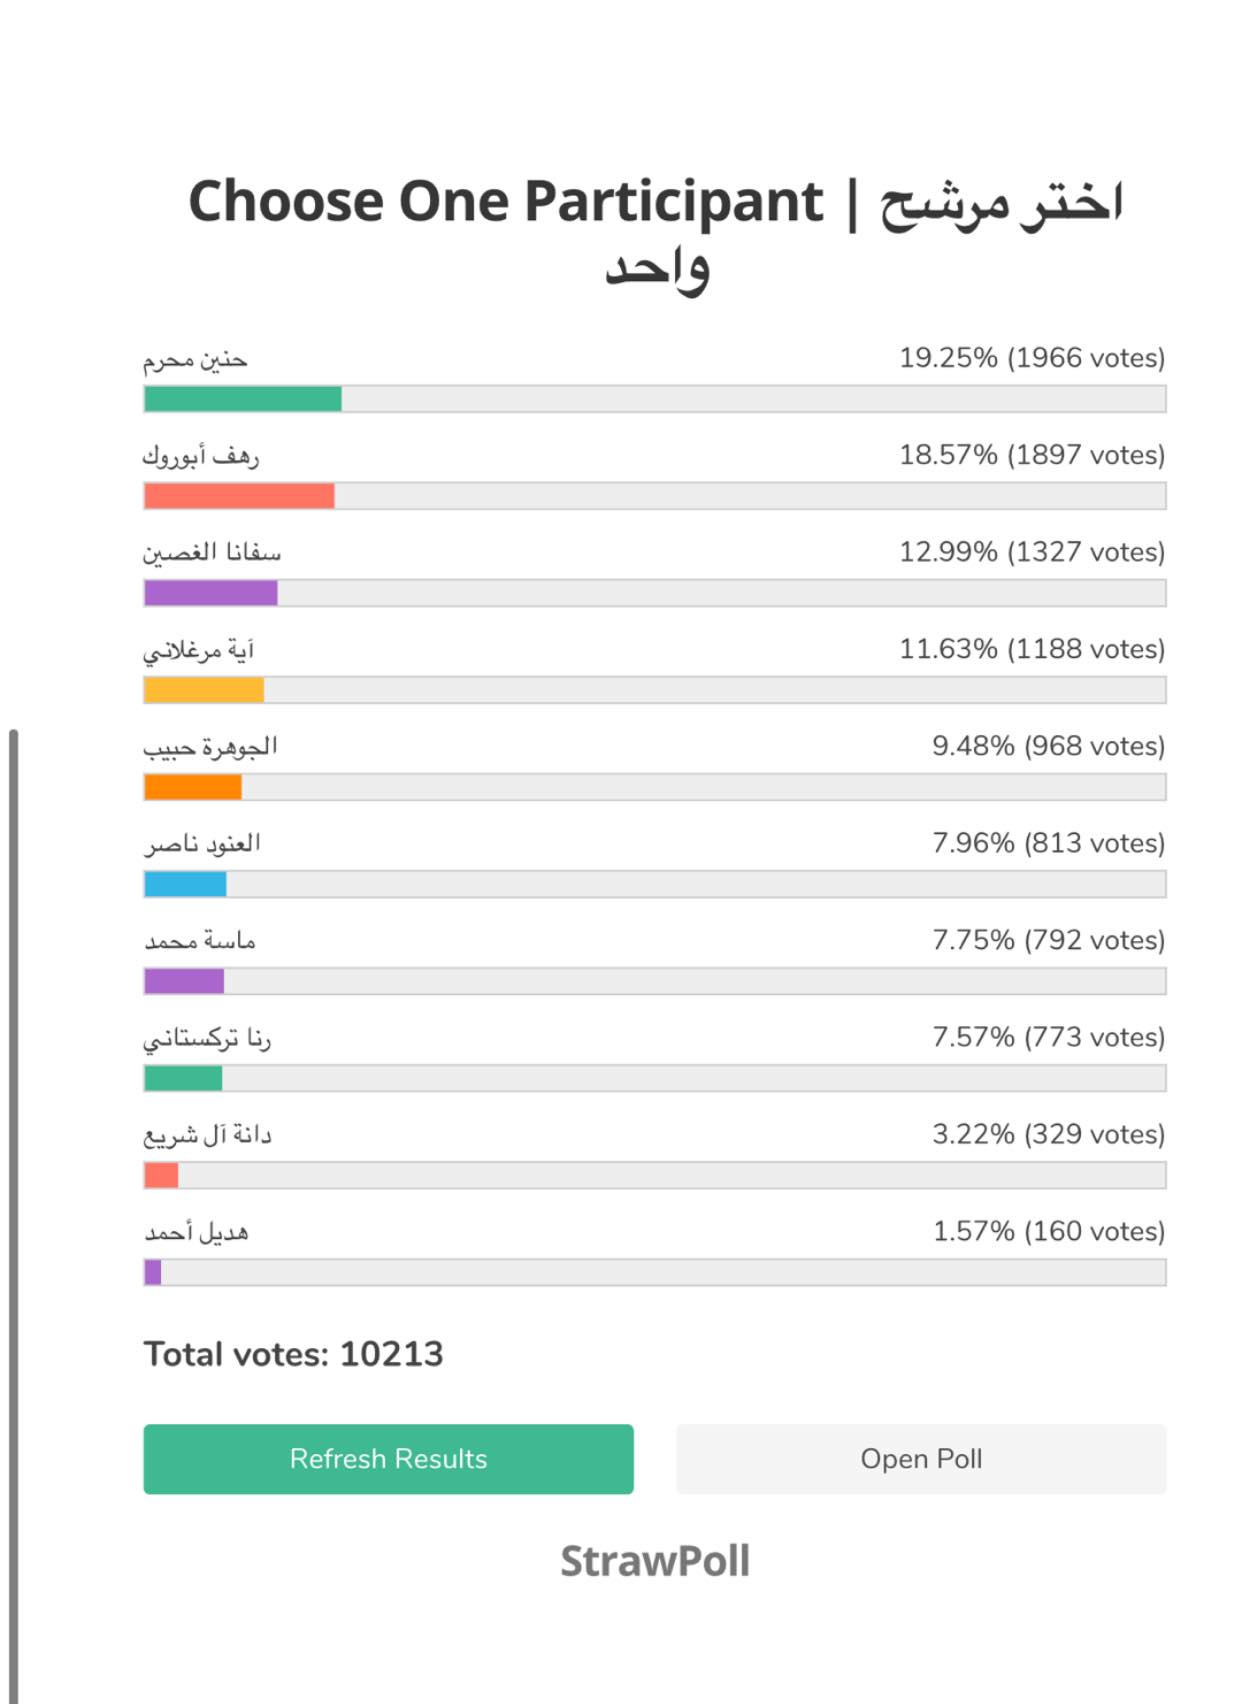Click the red 18.57% result bar
The width and height of the screenshot is (1242, 1704).
239,496
